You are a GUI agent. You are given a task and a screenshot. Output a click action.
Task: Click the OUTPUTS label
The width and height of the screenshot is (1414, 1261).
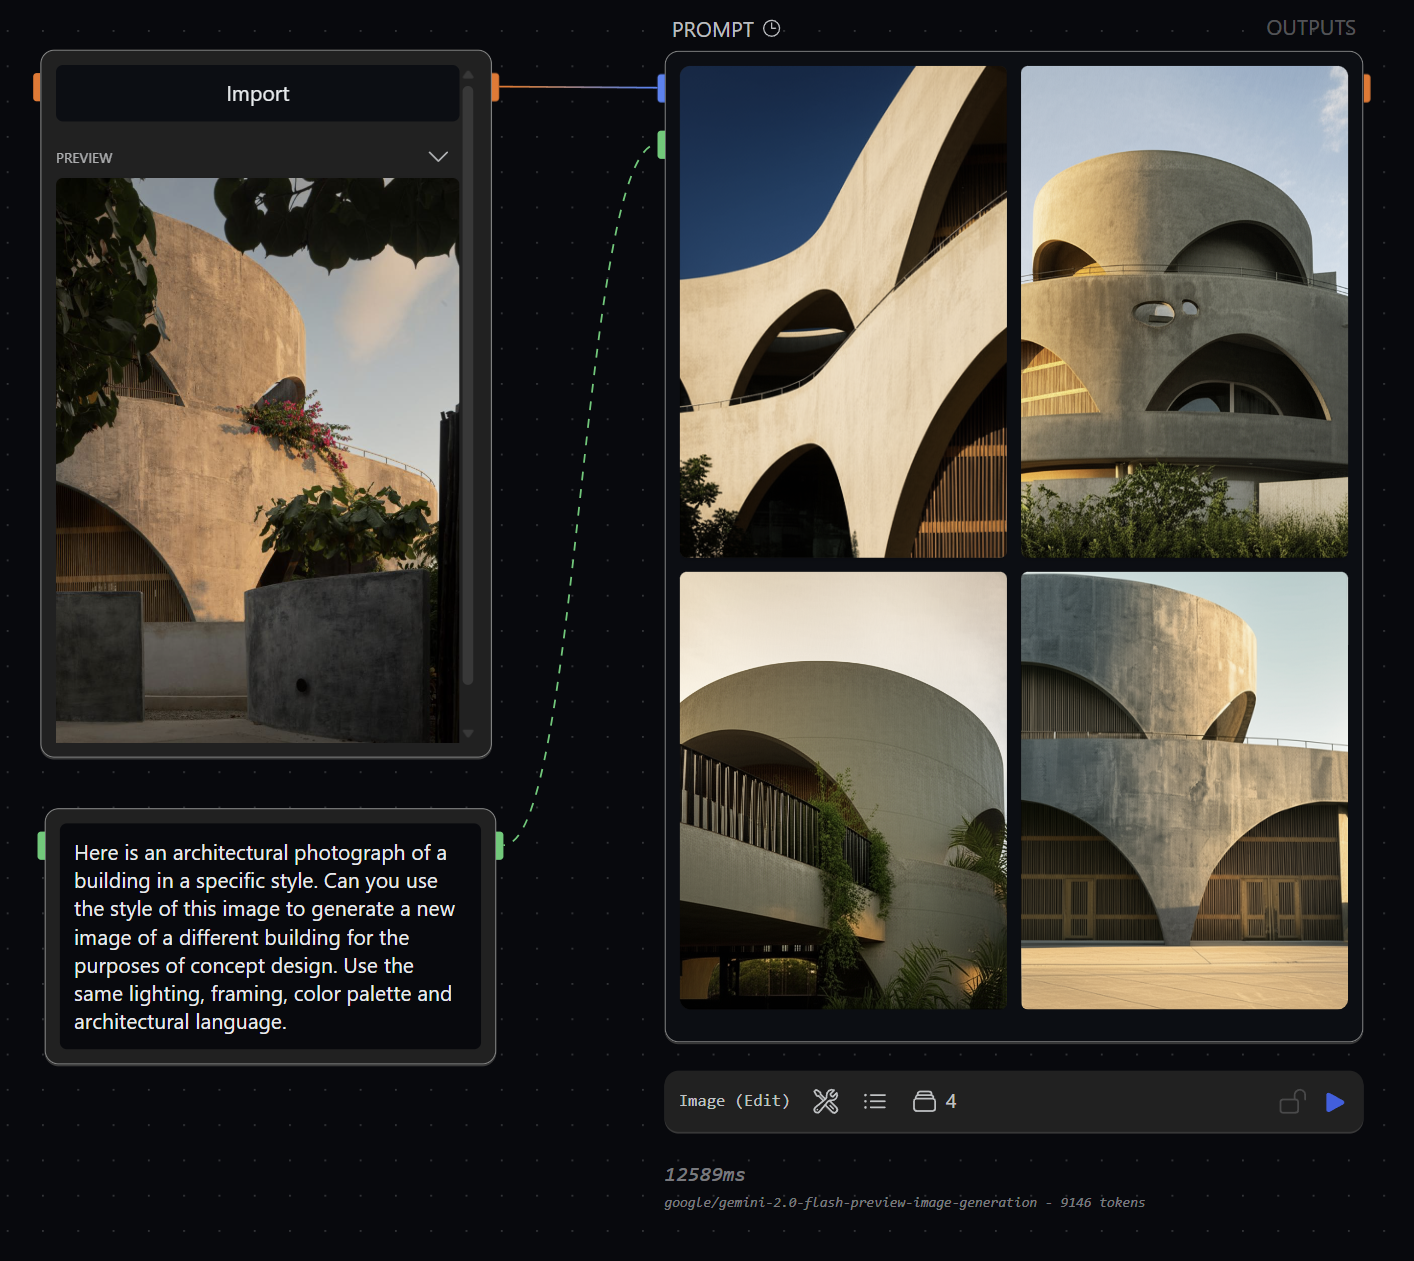(1311, 28)
